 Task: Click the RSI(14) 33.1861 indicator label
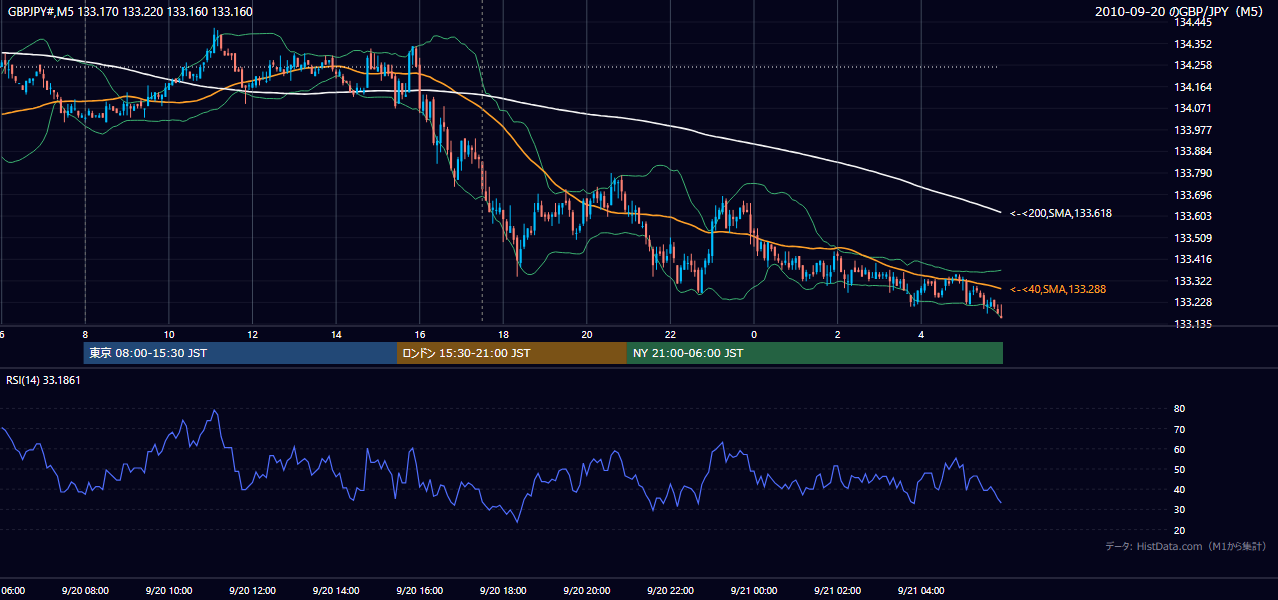[x=43, y=380]
